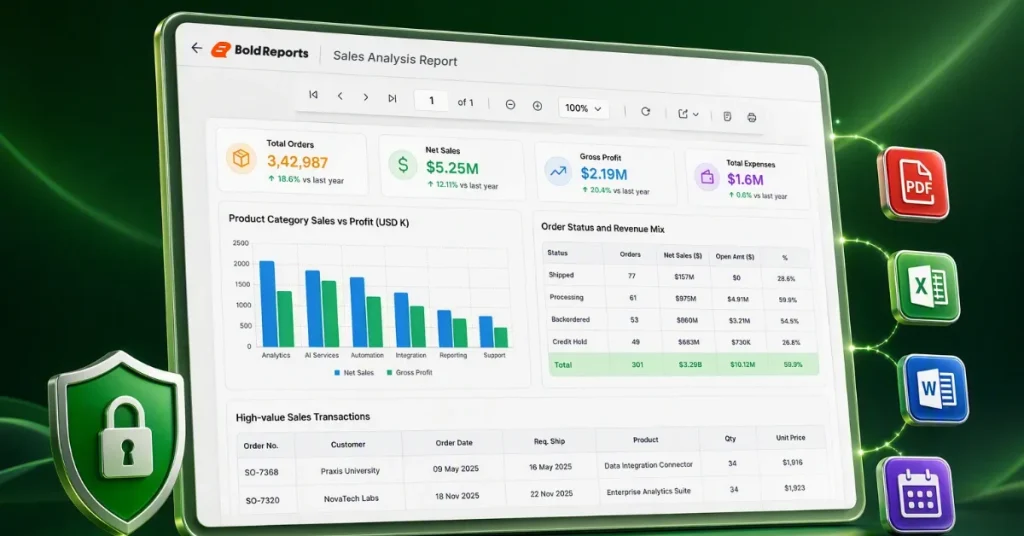Go to the previous report page
The height and width of the screenshot is (536, 1024).
point(340,96)
